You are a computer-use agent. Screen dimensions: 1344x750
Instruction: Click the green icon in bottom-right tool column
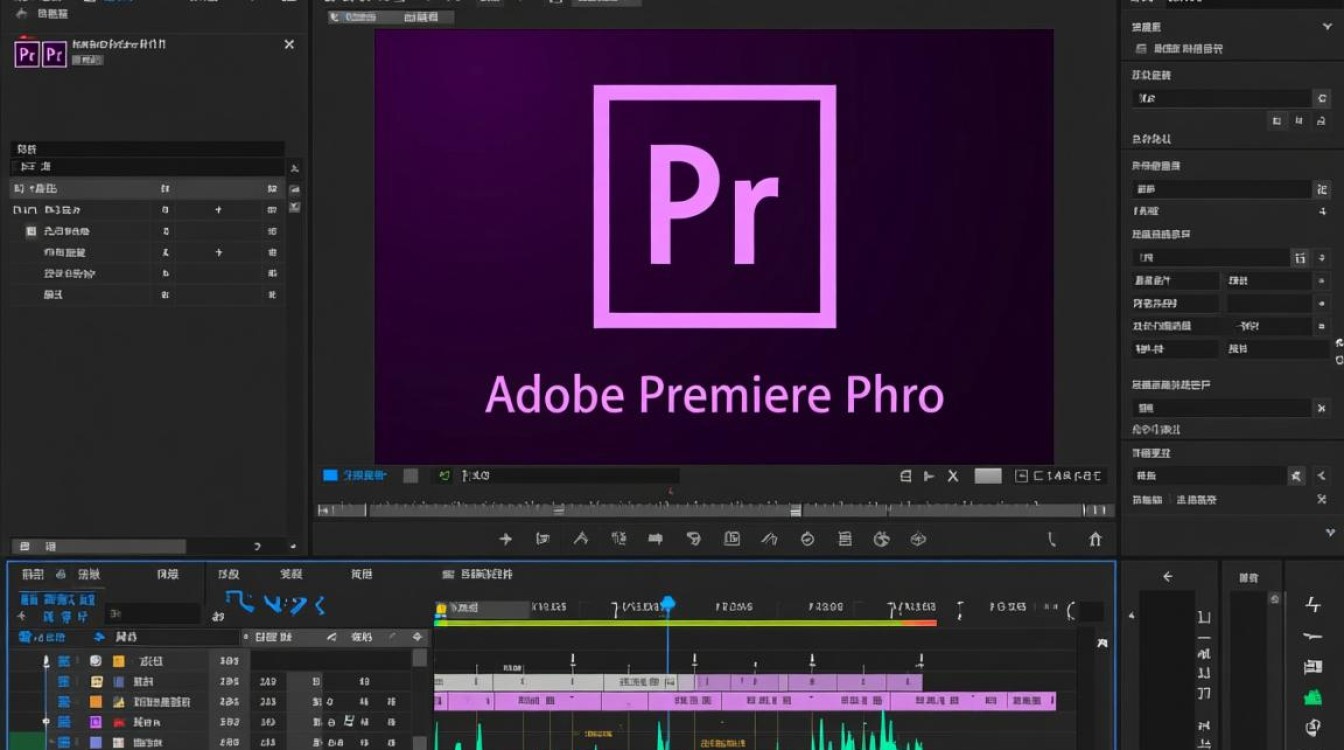coord(1313,697)
